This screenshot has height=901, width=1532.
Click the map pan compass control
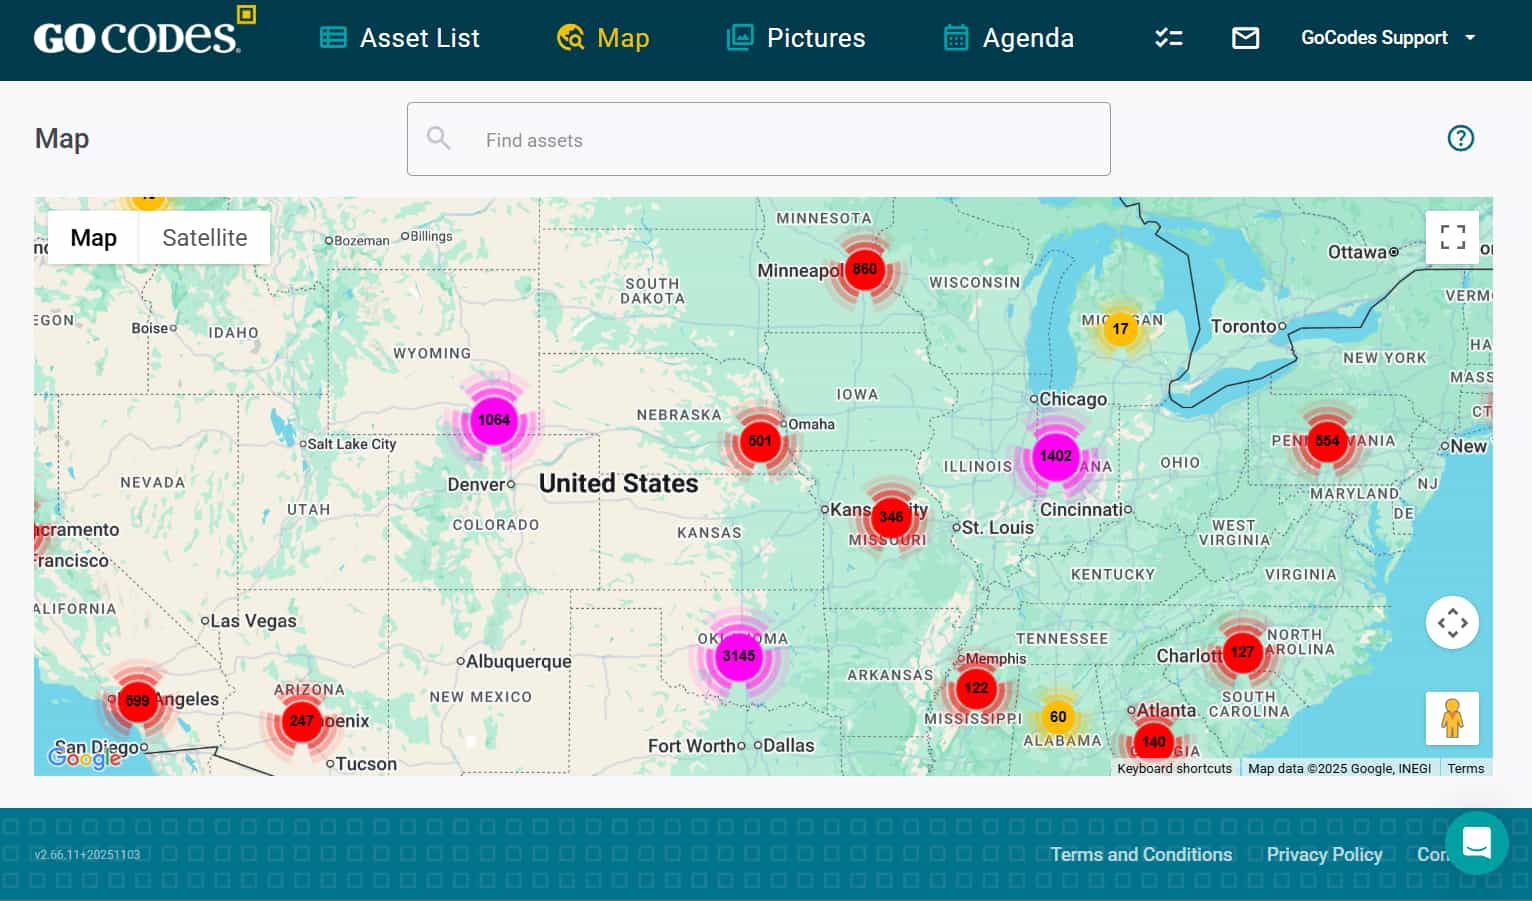click(1452, 622)
